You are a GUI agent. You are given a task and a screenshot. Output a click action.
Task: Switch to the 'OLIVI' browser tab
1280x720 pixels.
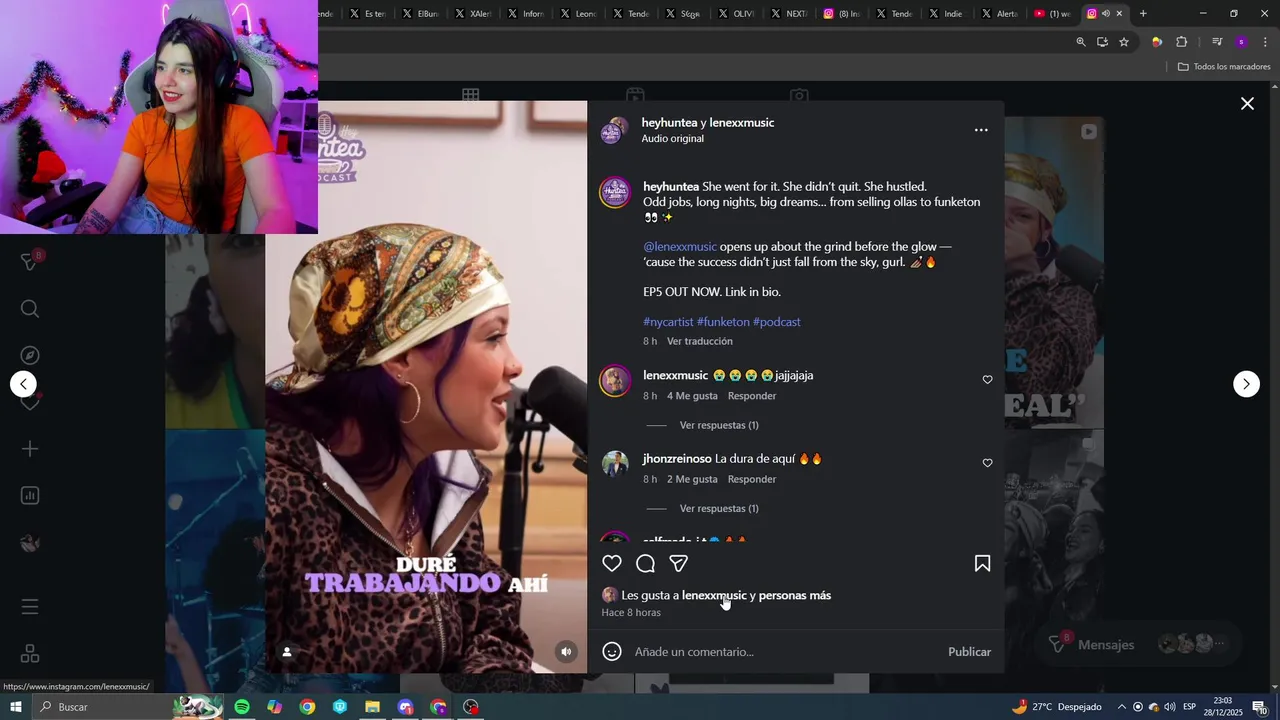(735, 14)
